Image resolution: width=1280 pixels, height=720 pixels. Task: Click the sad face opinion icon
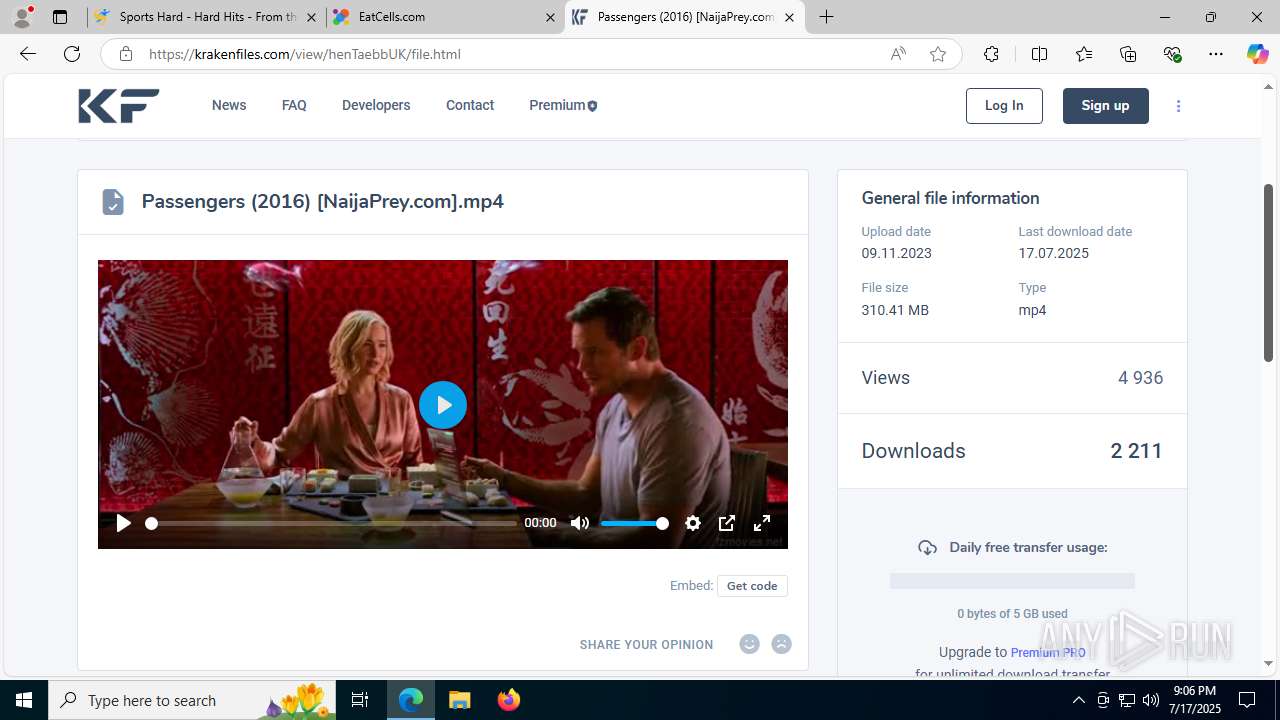click(782, 644)
